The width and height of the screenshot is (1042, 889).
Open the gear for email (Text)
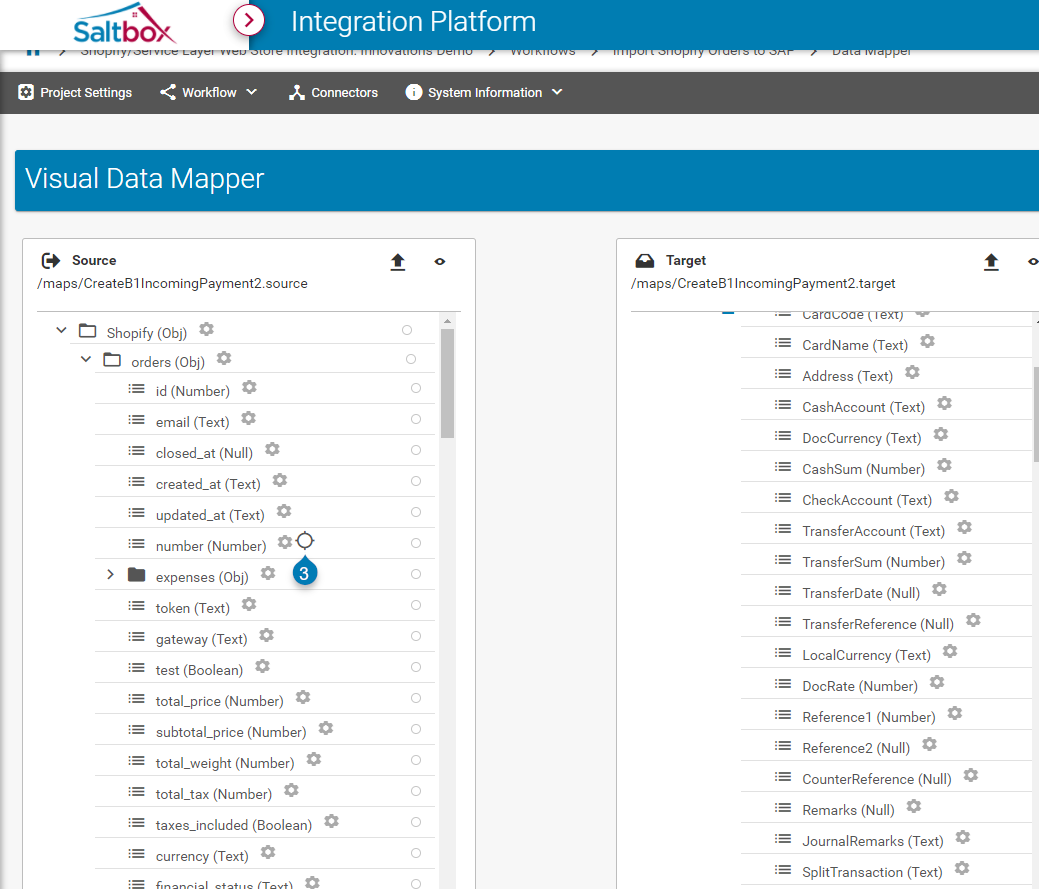tap(249, 418)
